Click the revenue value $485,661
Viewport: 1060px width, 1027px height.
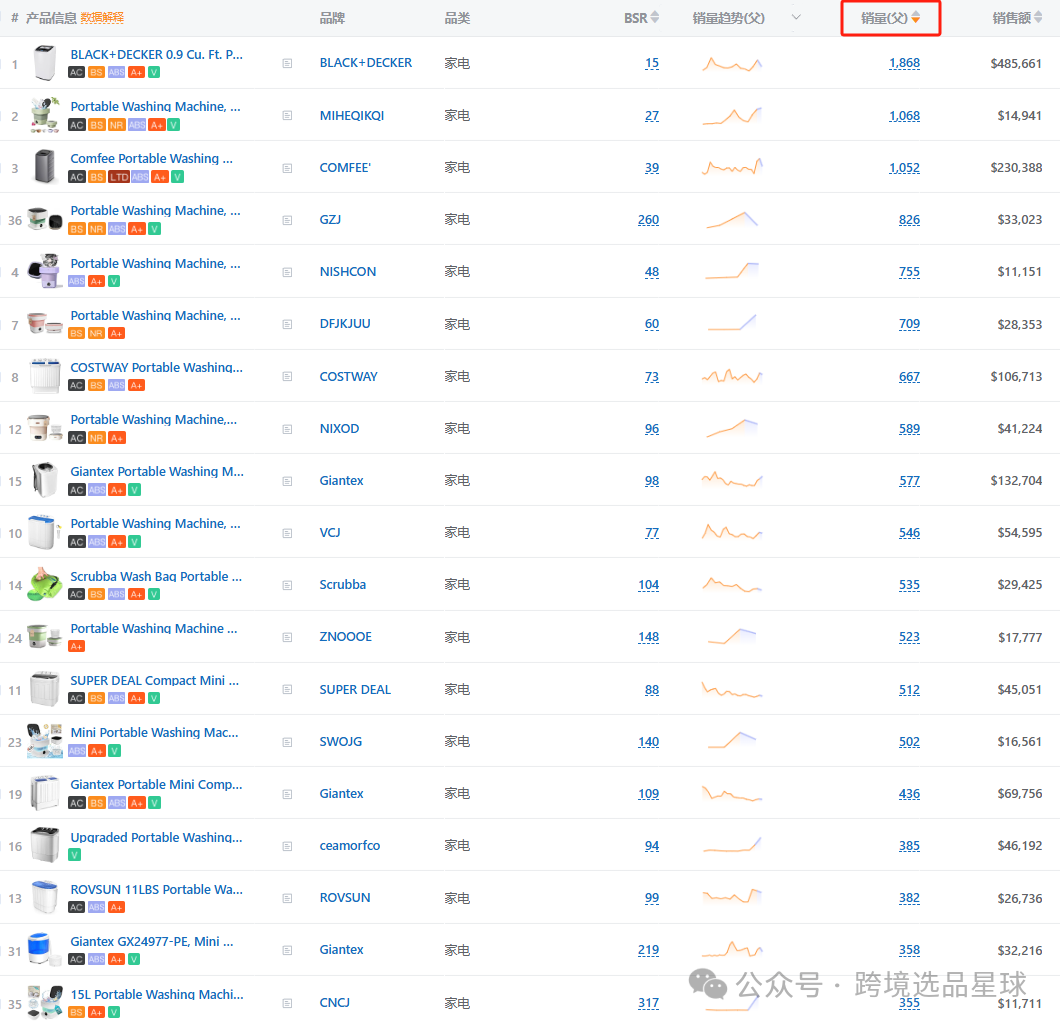(x=1016, y=64)
